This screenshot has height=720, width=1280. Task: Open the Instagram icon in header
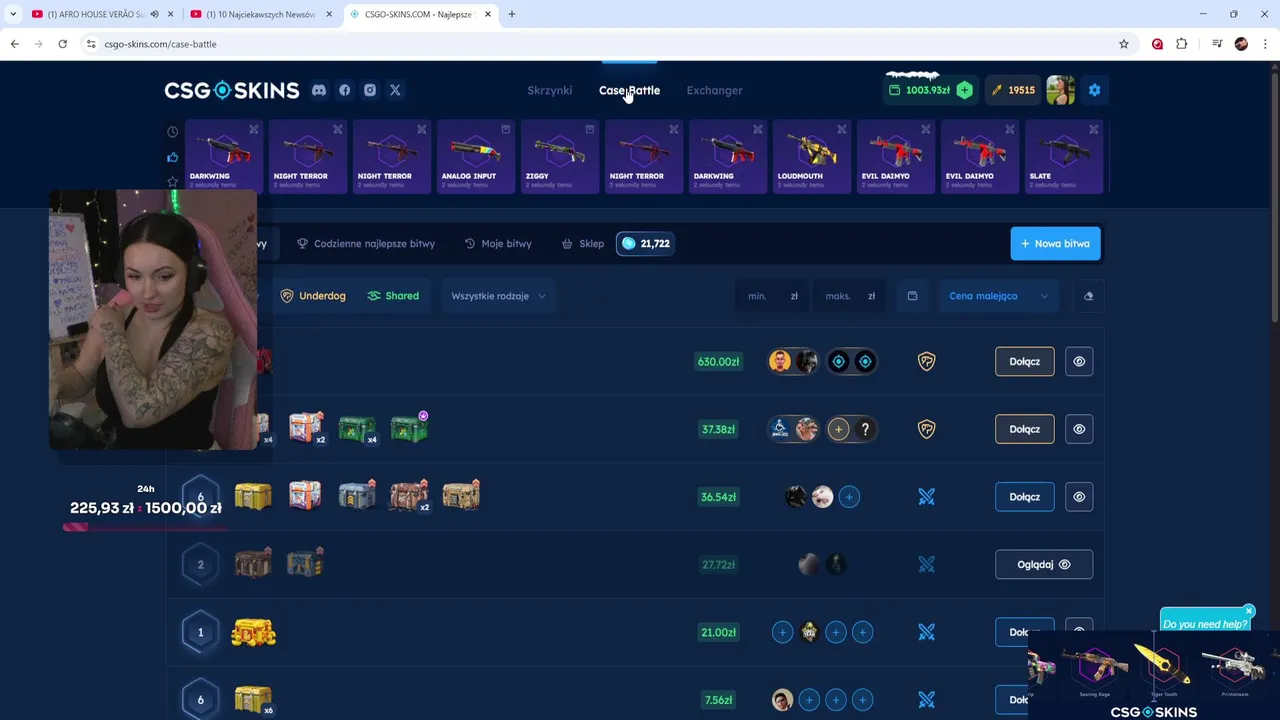coord(370,90)
